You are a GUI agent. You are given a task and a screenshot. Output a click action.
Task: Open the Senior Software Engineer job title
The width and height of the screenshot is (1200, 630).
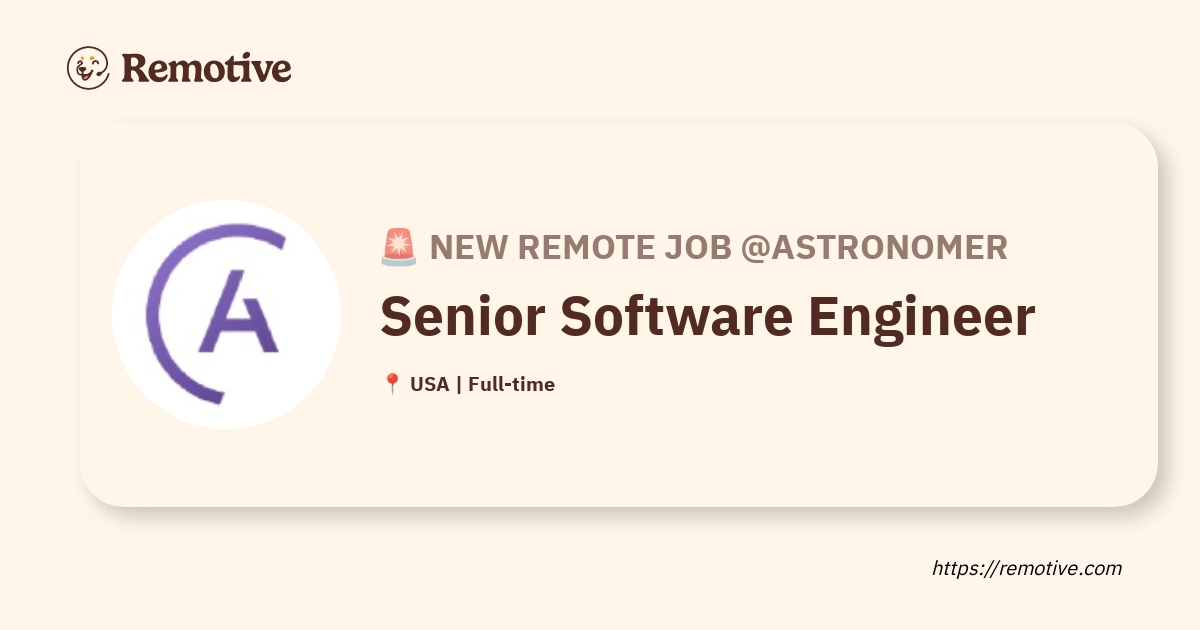707,316
